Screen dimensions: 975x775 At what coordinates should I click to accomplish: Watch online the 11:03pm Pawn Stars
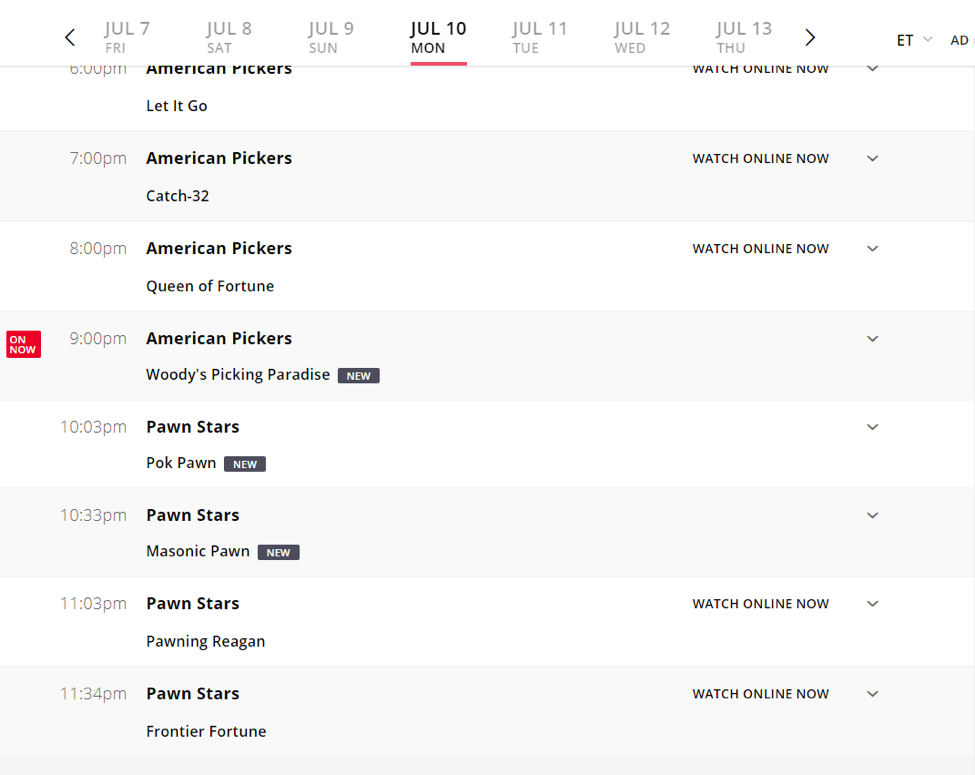point(760,604)
